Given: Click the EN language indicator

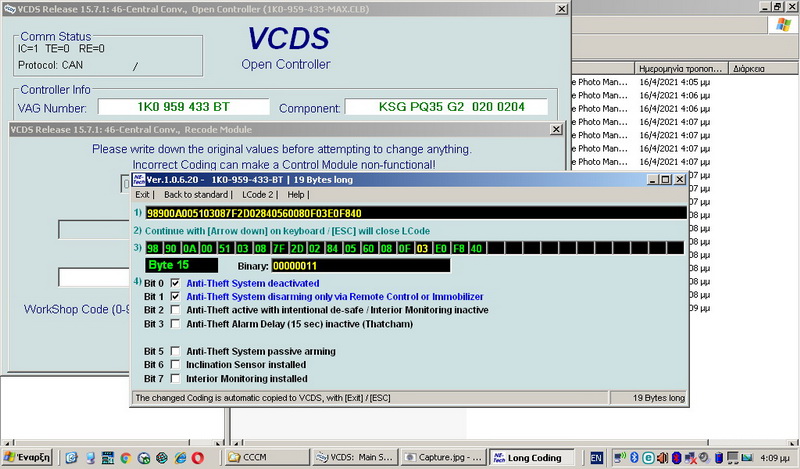Looking at the screenshot, I should (596, 458).
